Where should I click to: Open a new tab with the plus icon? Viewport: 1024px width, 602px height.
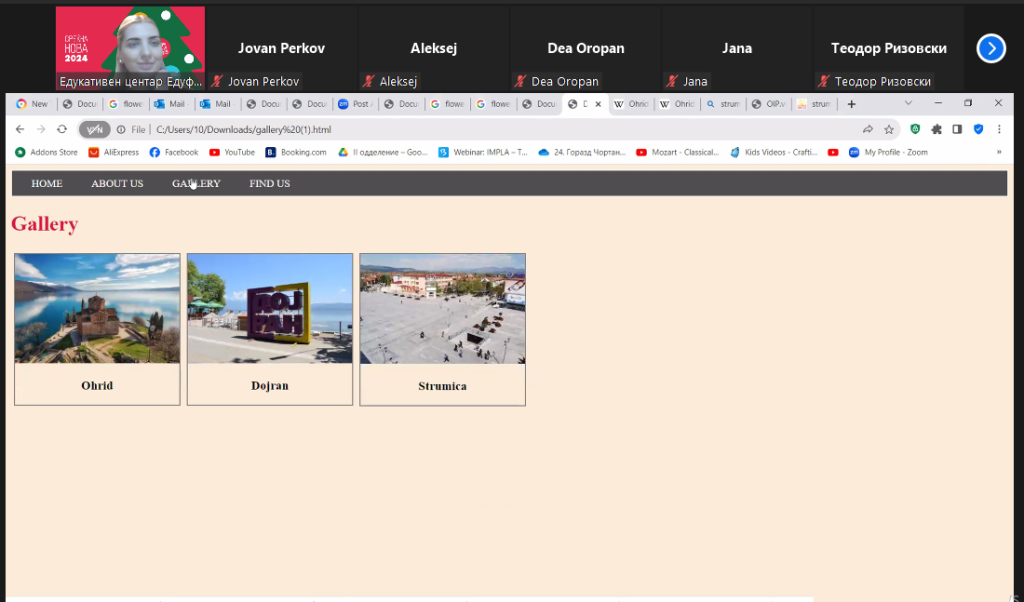(x=851, y=104)
